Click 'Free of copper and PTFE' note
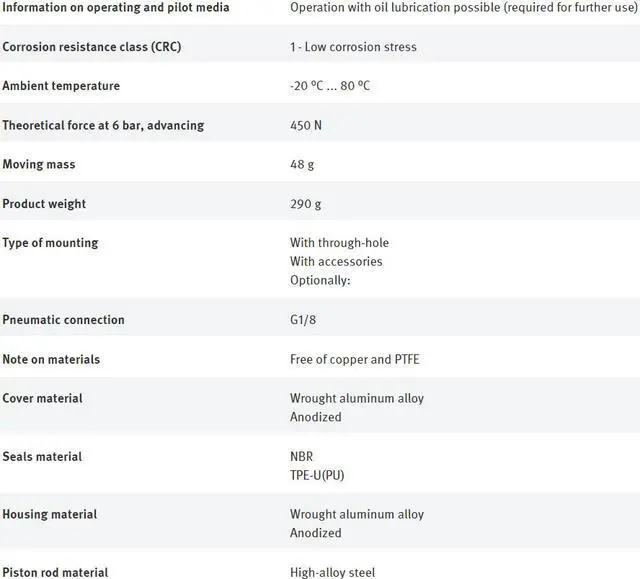This screenshot has height=579, width=640. point(355,359)
